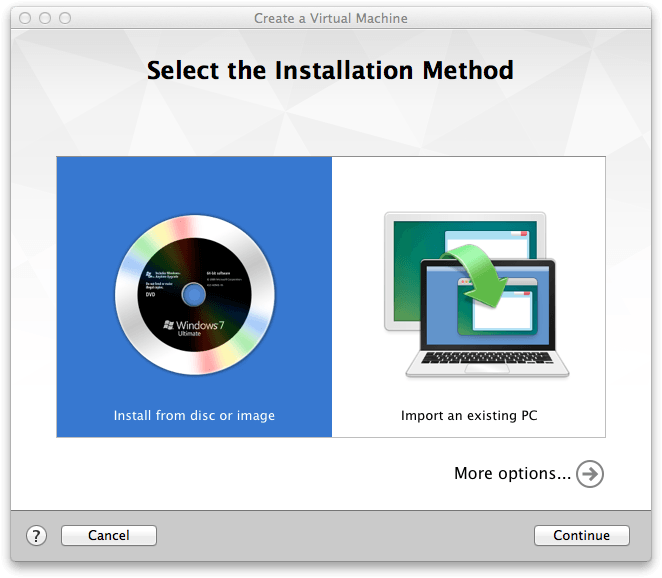Viewport: 662px width, 578px height.
Task: Minimize the Create a Virtual Machine window
Action: [x=45, y=18]
